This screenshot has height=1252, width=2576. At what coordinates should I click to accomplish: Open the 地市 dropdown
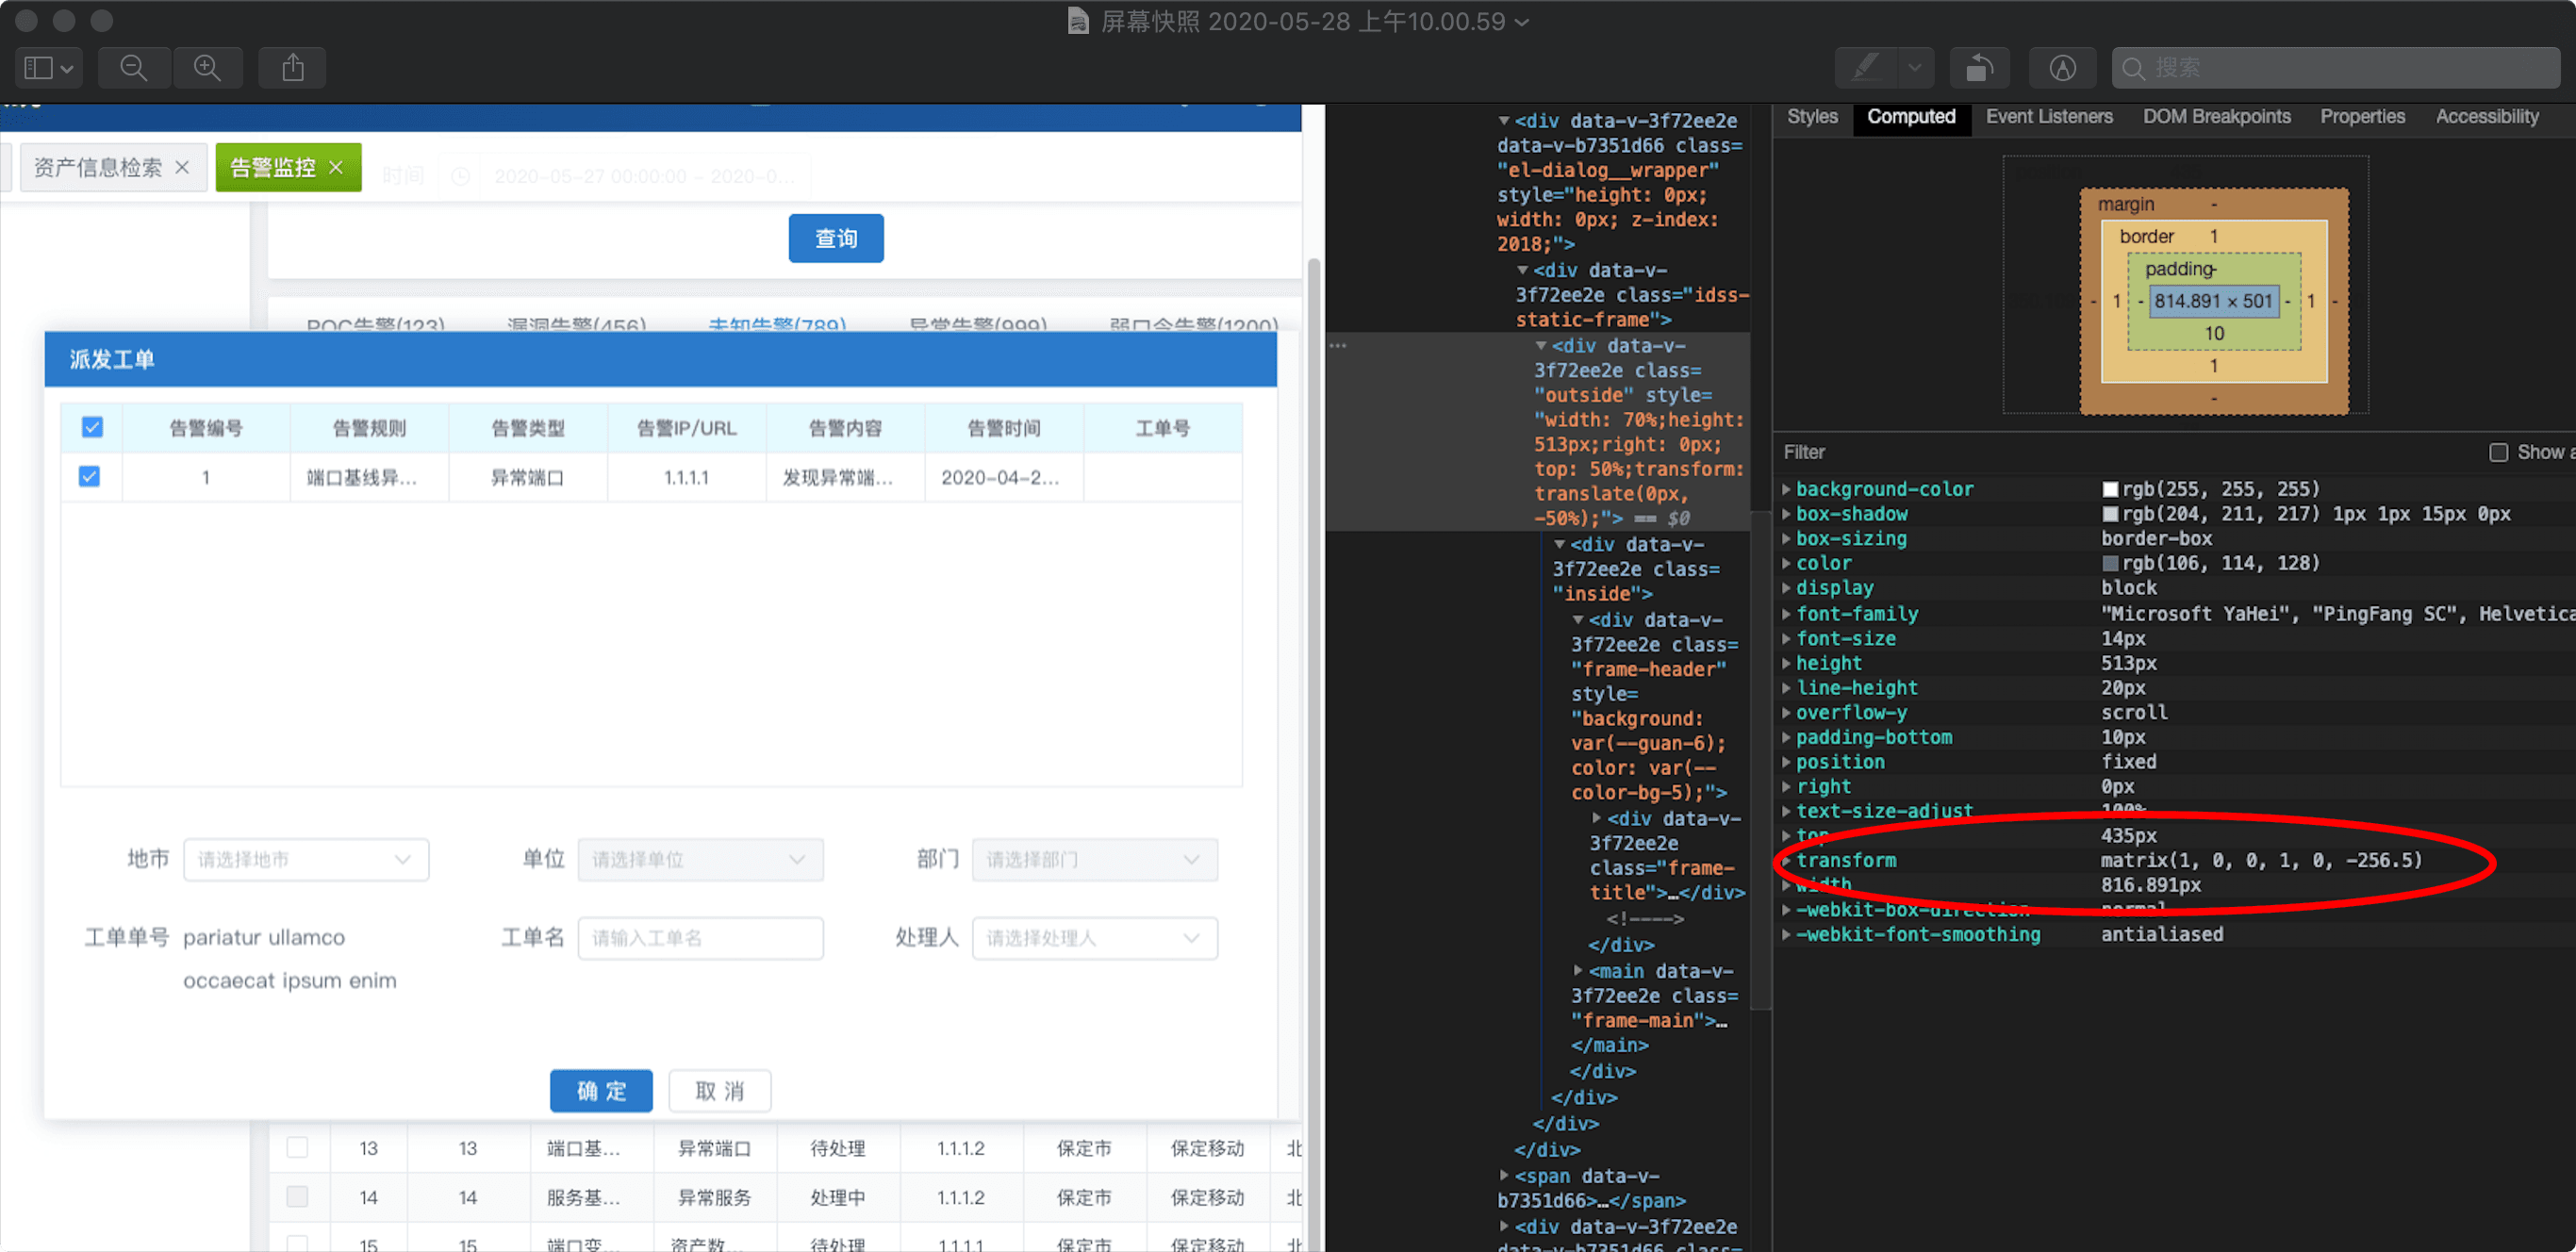tap(306, 859)
